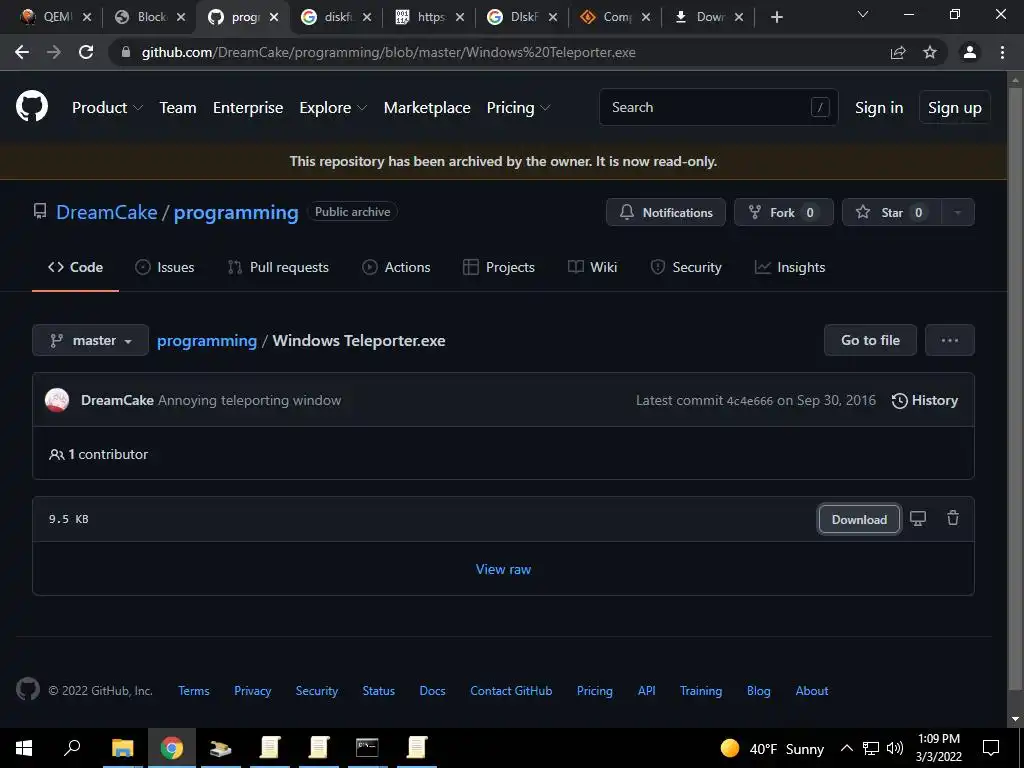
Task: Open the Projects tab
Action: tap(499, 267)
